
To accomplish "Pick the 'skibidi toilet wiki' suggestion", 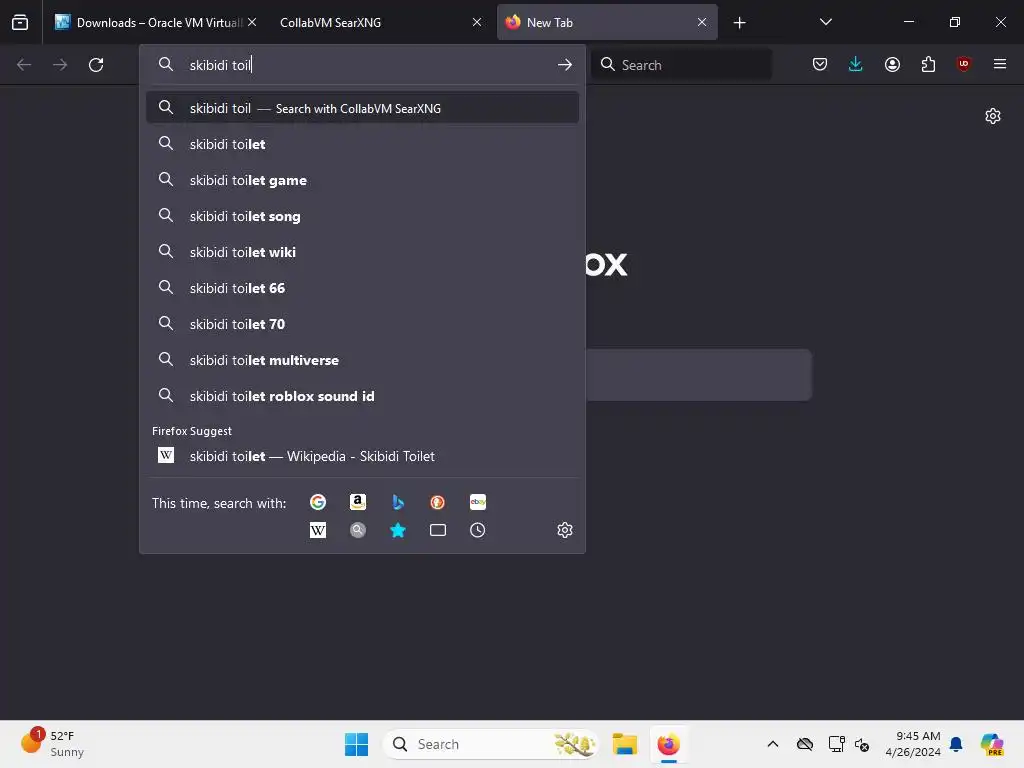I will [362, 251].
